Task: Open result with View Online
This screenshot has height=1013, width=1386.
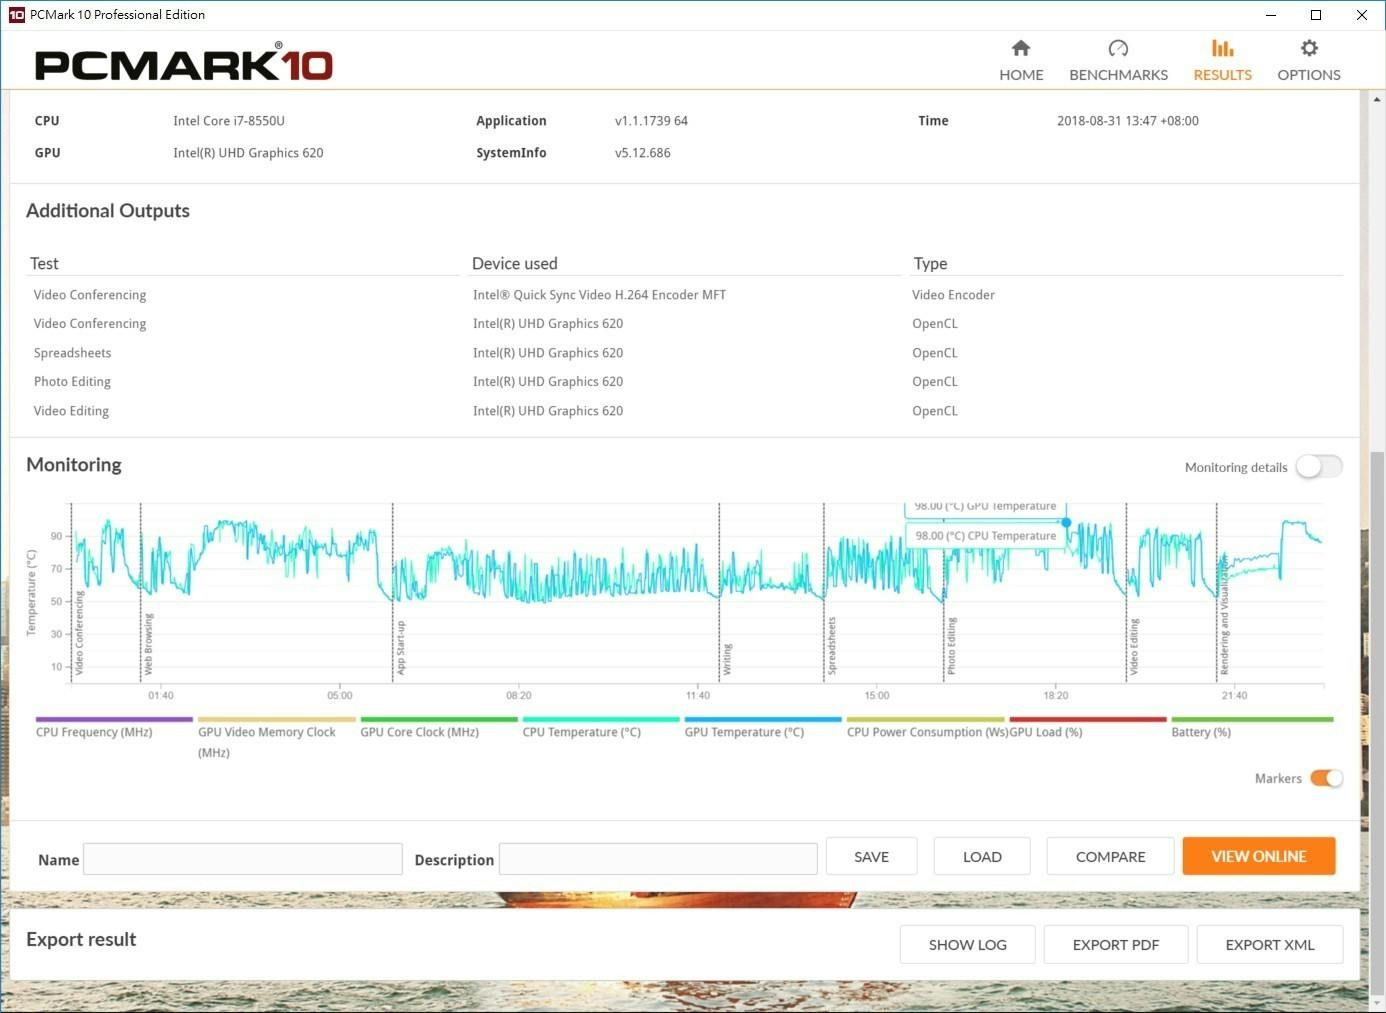Action: pos(1258,857)
